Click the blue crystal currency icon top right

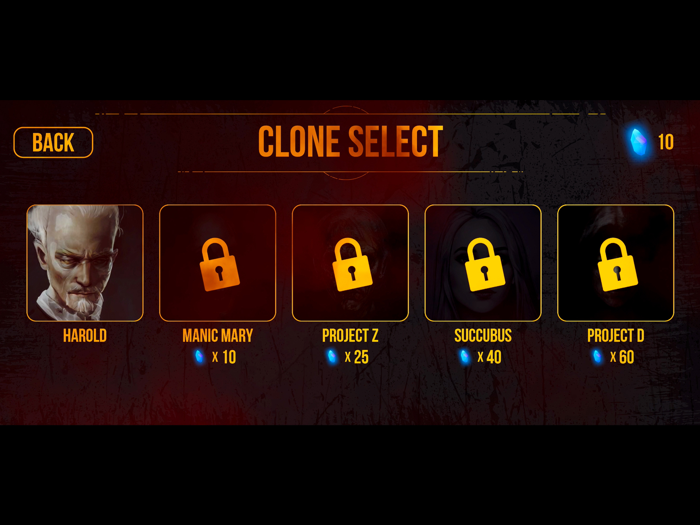[x=638, y=142]
